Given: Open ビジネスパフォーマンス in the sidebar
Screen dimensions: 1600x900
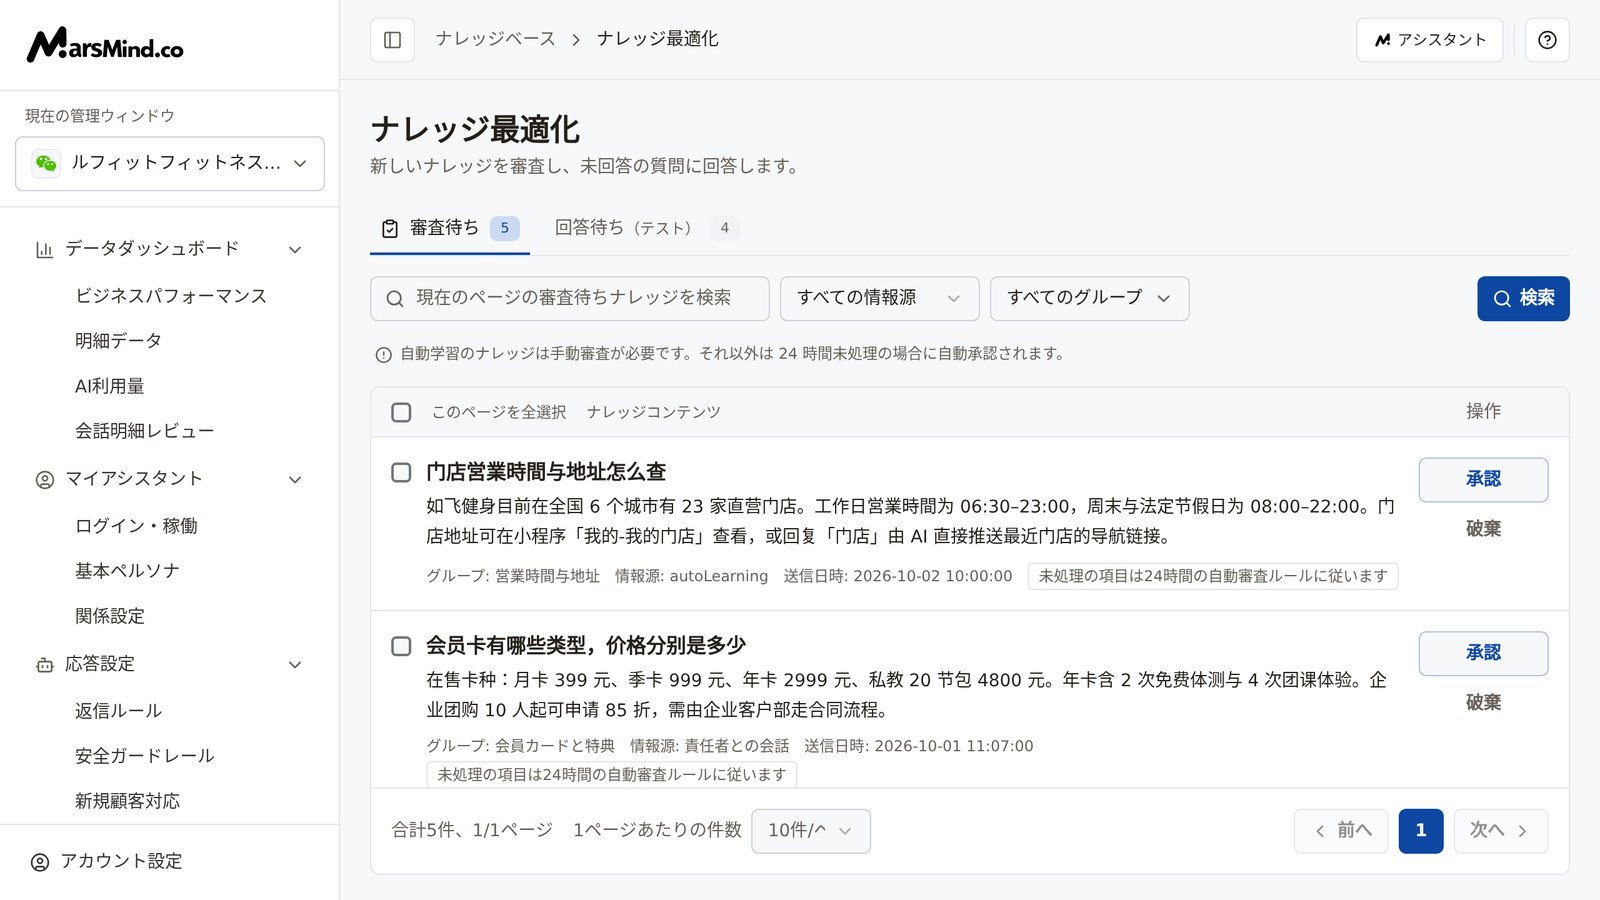Looking at the screenshot, I should (171, 296).
